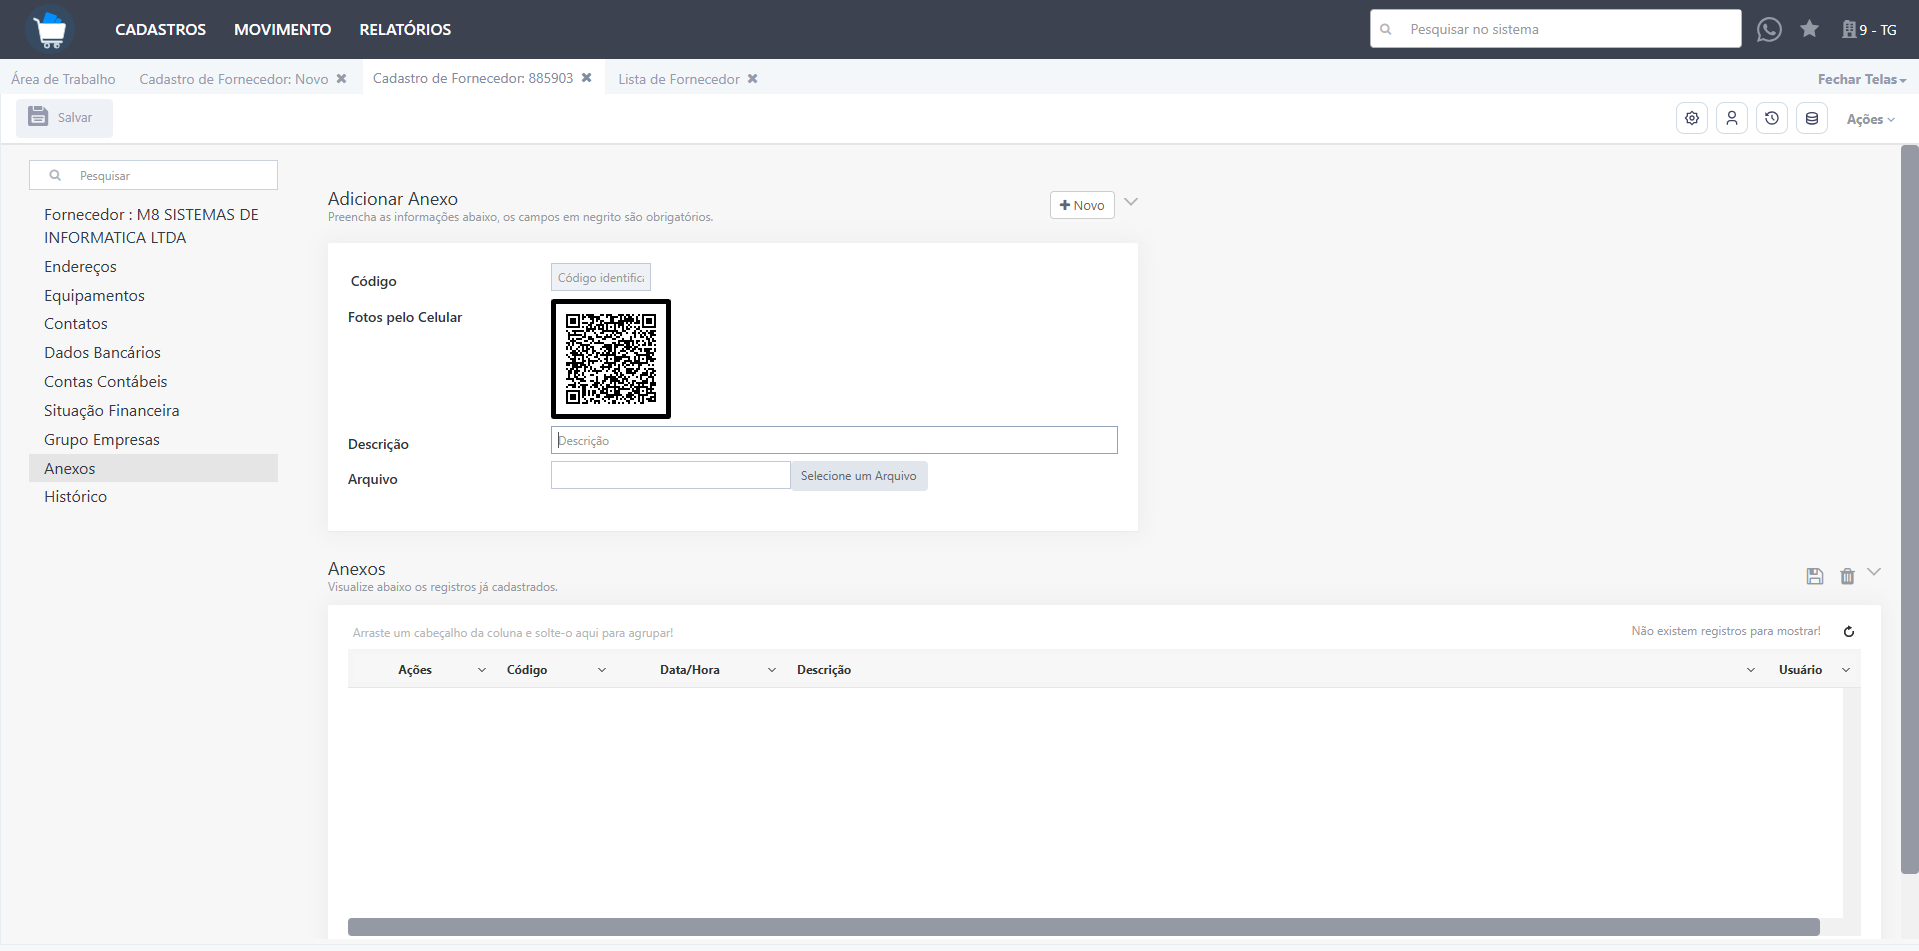This screenshot has height=951, width=1919.
Task: Open settings gear icon in toolbar
Action: pyautogui.click(x=1692, y=118)
